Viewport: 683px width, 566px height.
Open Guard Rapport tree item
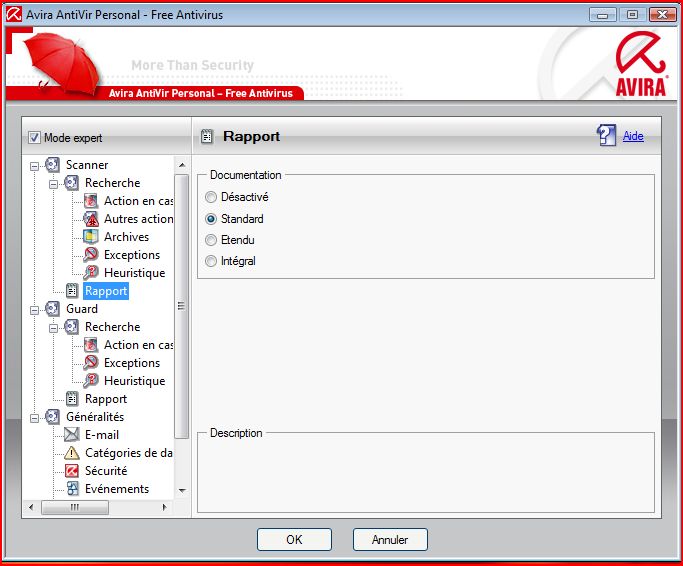coord(106,399)
